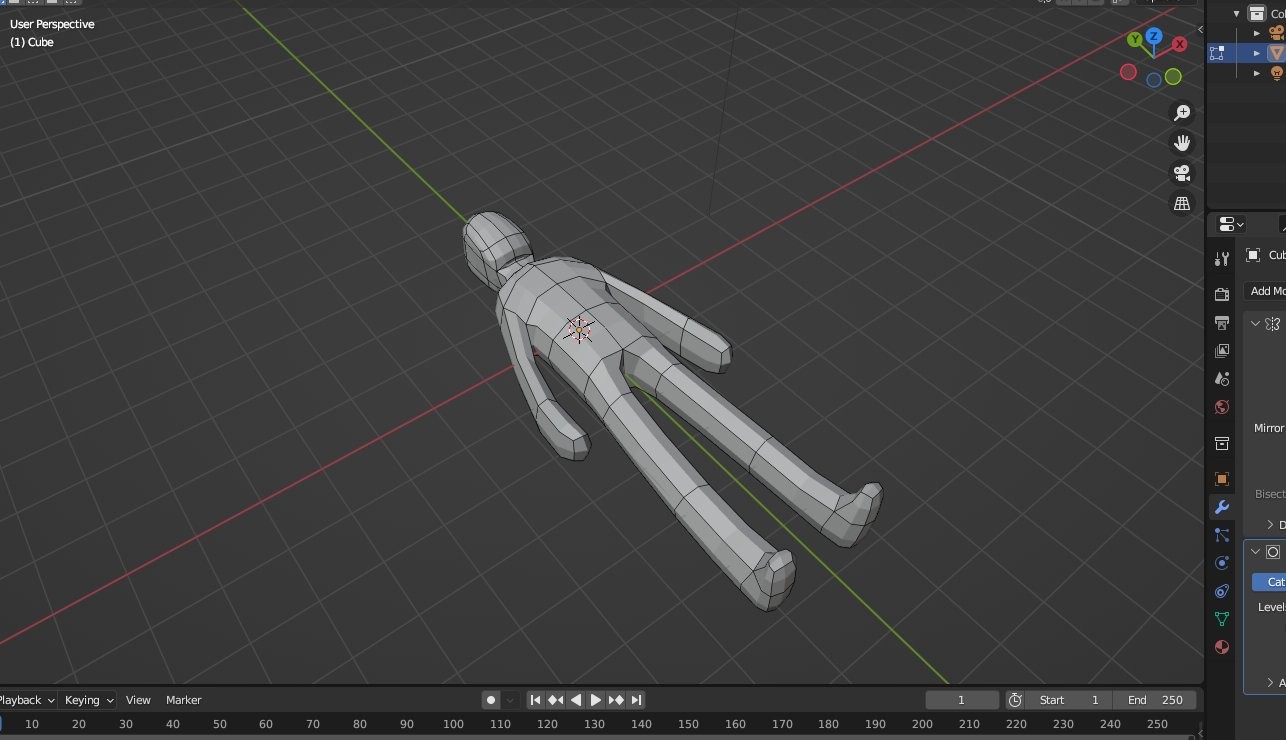This screenshot has height=740, width=1286.
Task: Click the zoom in/out viewport icon
Action: (x=1182, y=113)
